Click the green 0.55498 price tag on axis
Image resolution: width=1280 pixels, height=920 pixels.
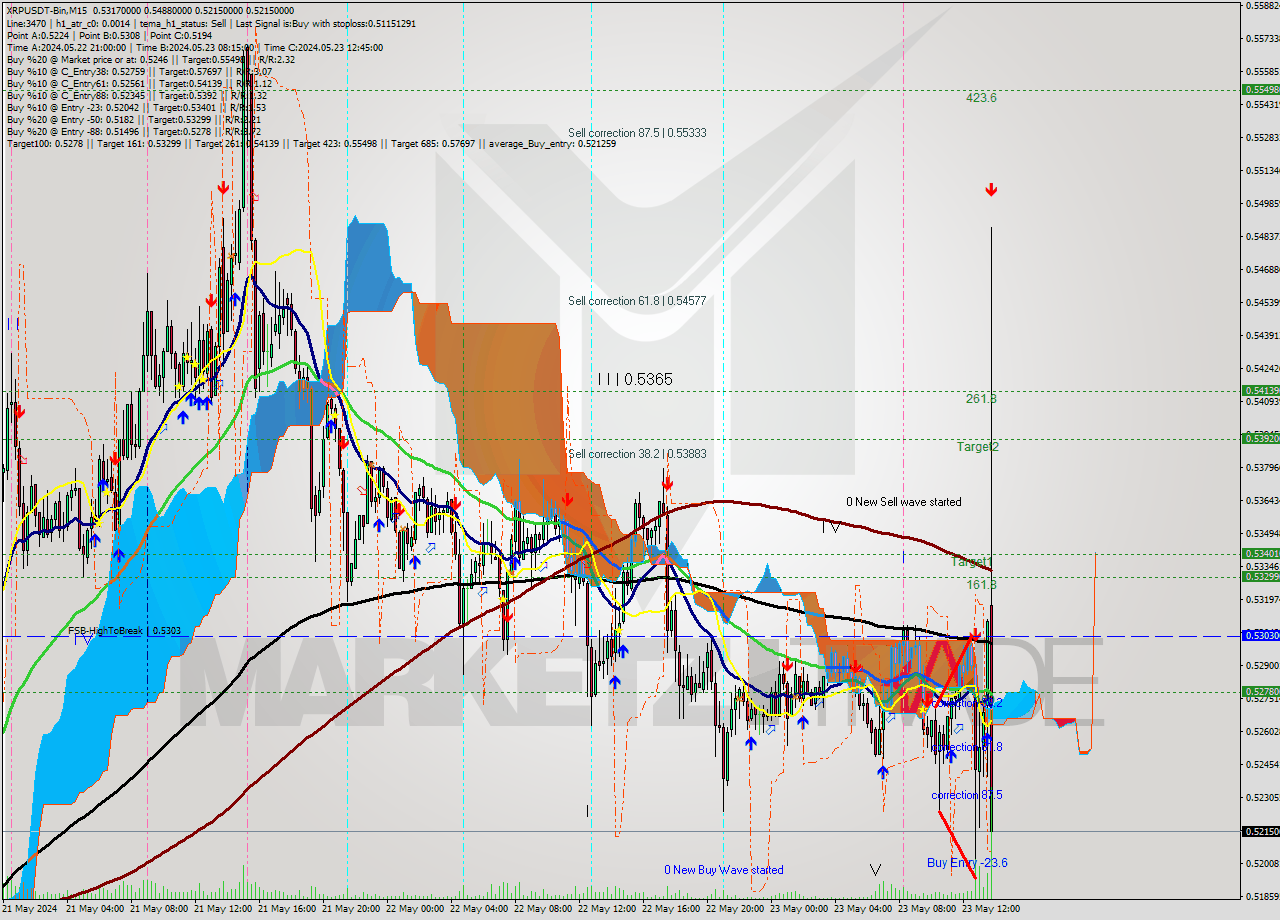coord(1260,89)
